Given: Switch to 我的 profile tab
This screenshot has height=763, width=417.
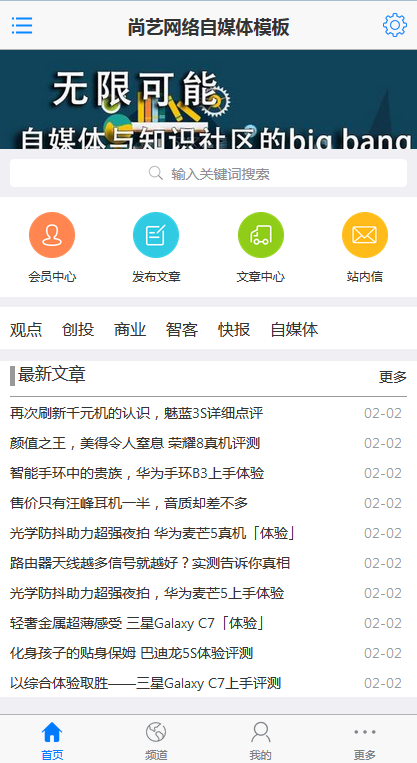Looking at the screenshot, I should 260,741.
